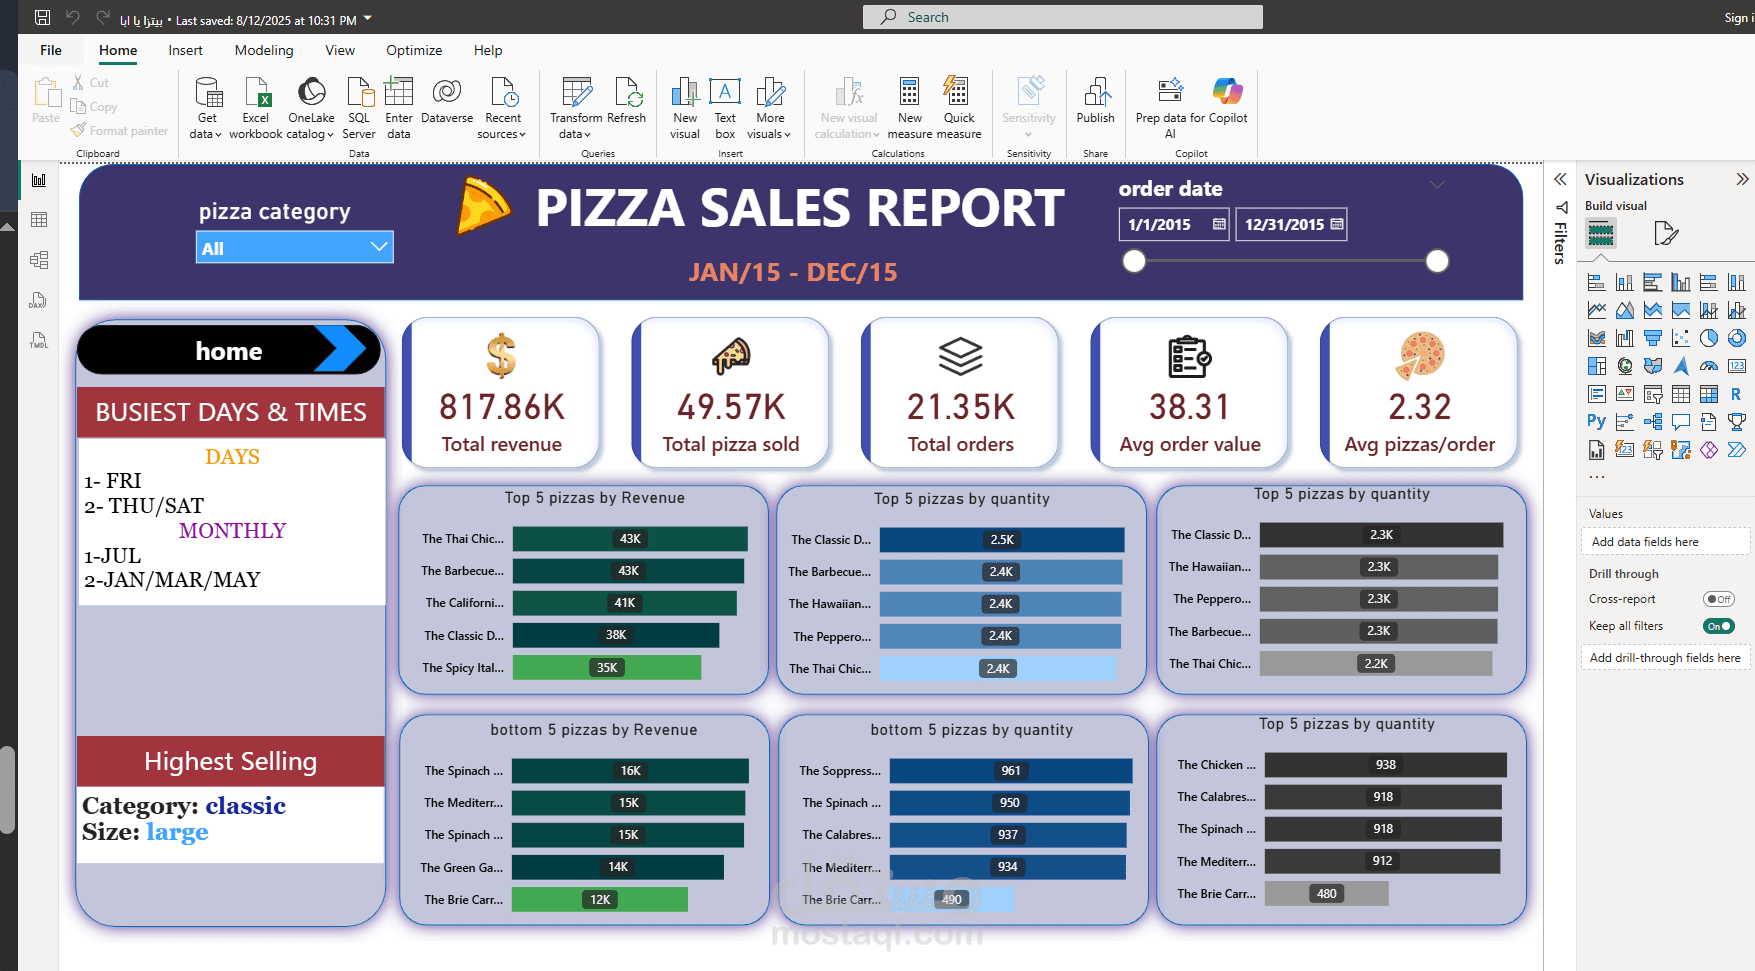Open DAX query view in left sidebar
1755x971 pixels.
(x=39, y=300)
